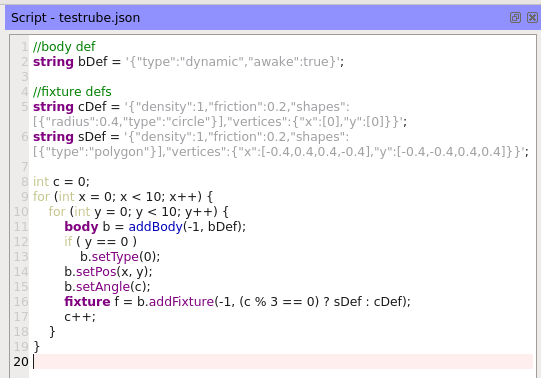Viewport: 541px width, 378px height.
Task: Close the Script - testrube.json panel
Action: pos(532,18)
